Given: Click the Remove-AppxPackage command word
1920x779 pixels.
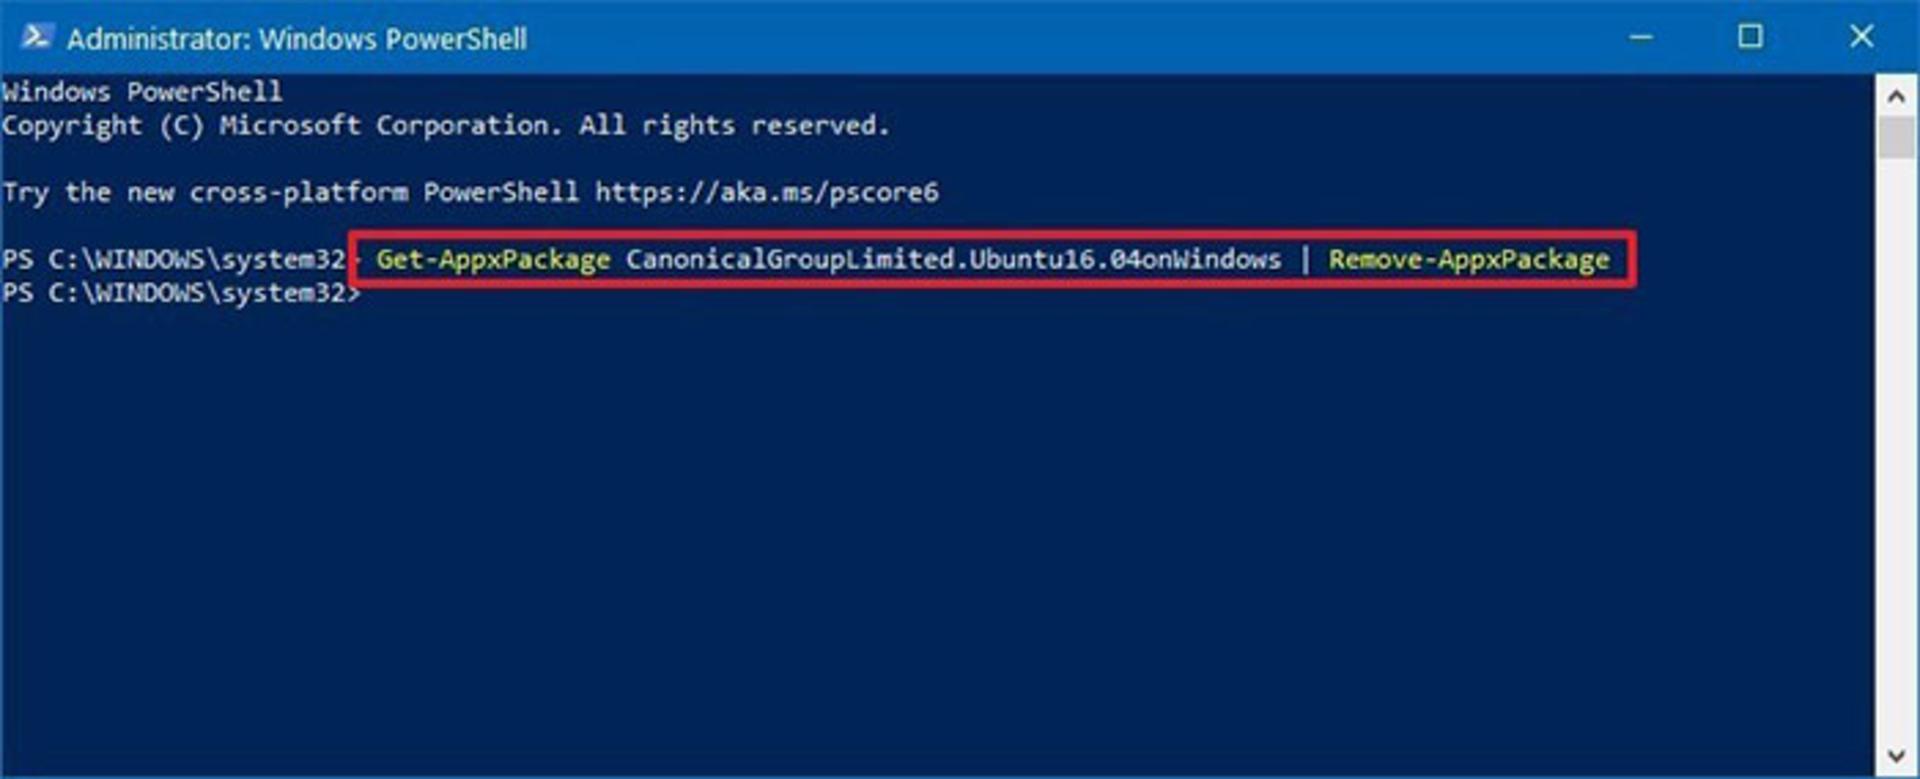Looking at the screenshot, I should pos(1469,259).
